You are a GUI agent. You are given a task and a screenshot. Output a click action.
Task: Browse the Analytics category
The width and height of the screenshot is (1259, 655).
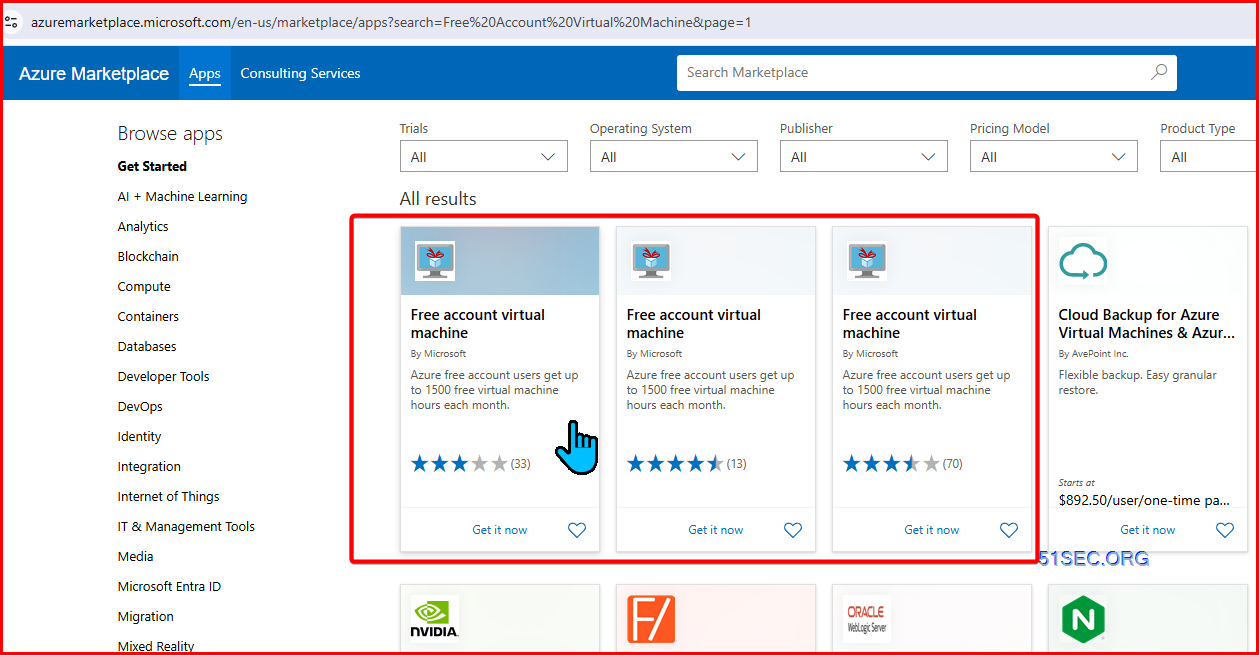pyautogui.click(x=143, y=226)
